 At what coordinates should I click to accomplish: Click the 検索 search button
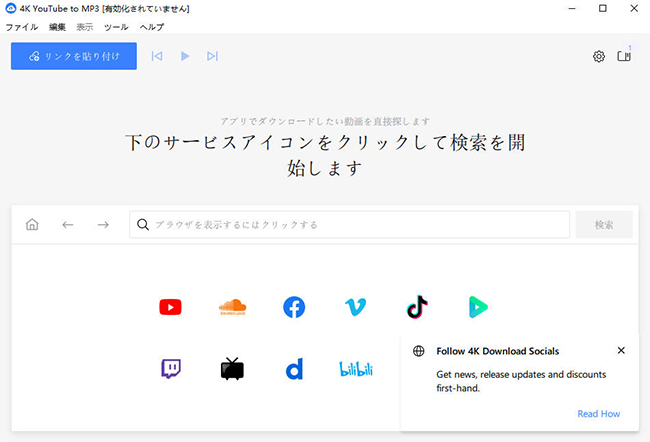[604, 224]
